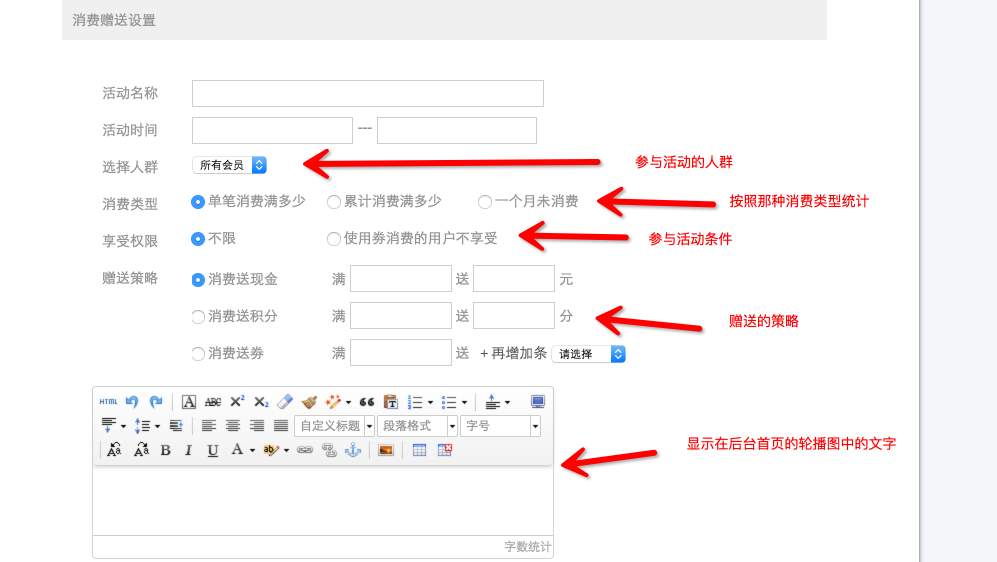Click the insert table icon
The height and width of the screenshot is (562, 997).
420,451
